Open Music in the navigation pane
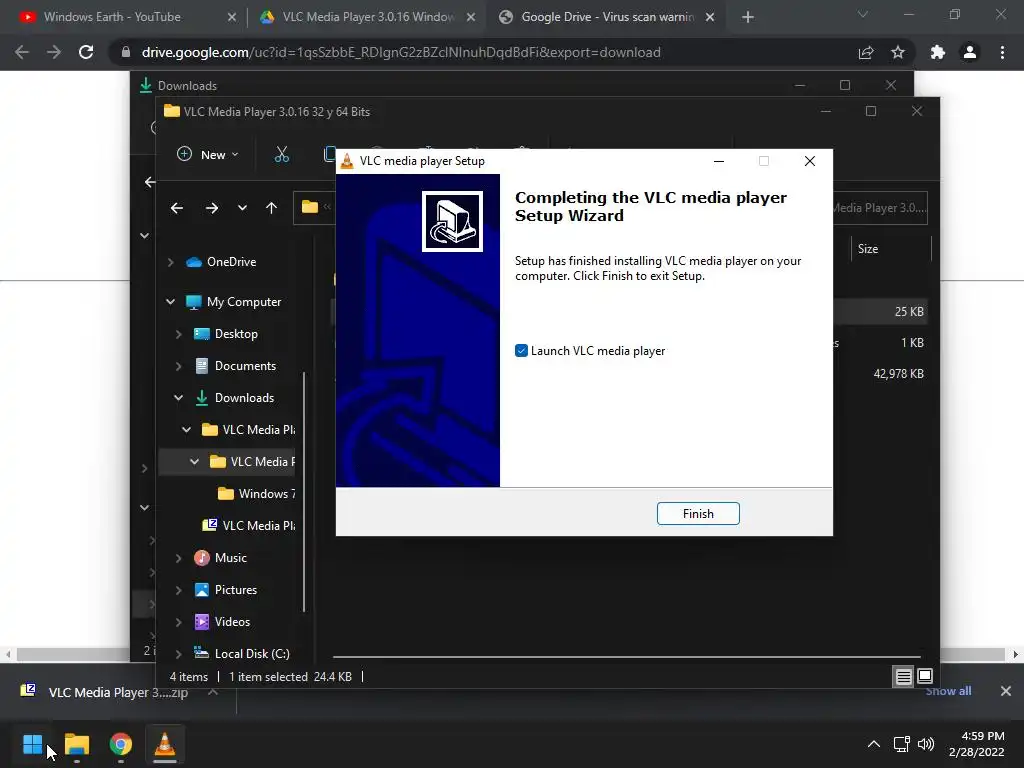 [x=231, y=558]
